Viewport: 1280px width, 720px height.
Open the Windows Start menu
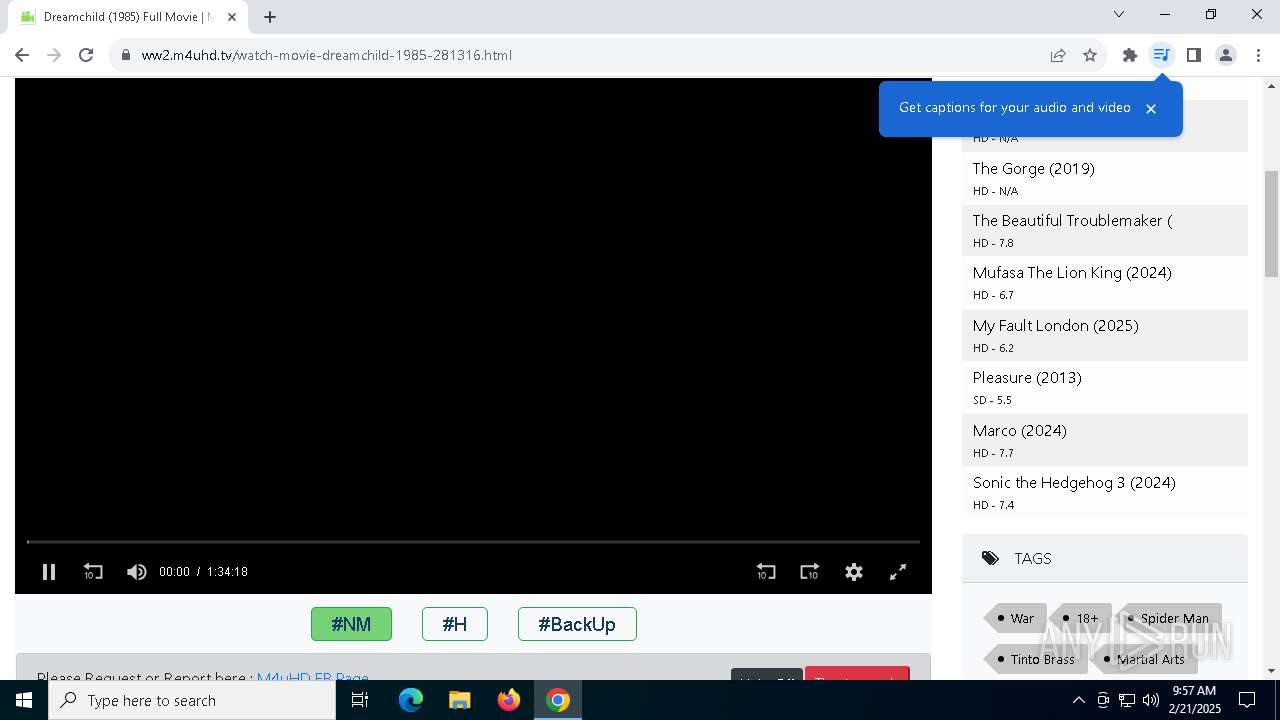[24, 700]
